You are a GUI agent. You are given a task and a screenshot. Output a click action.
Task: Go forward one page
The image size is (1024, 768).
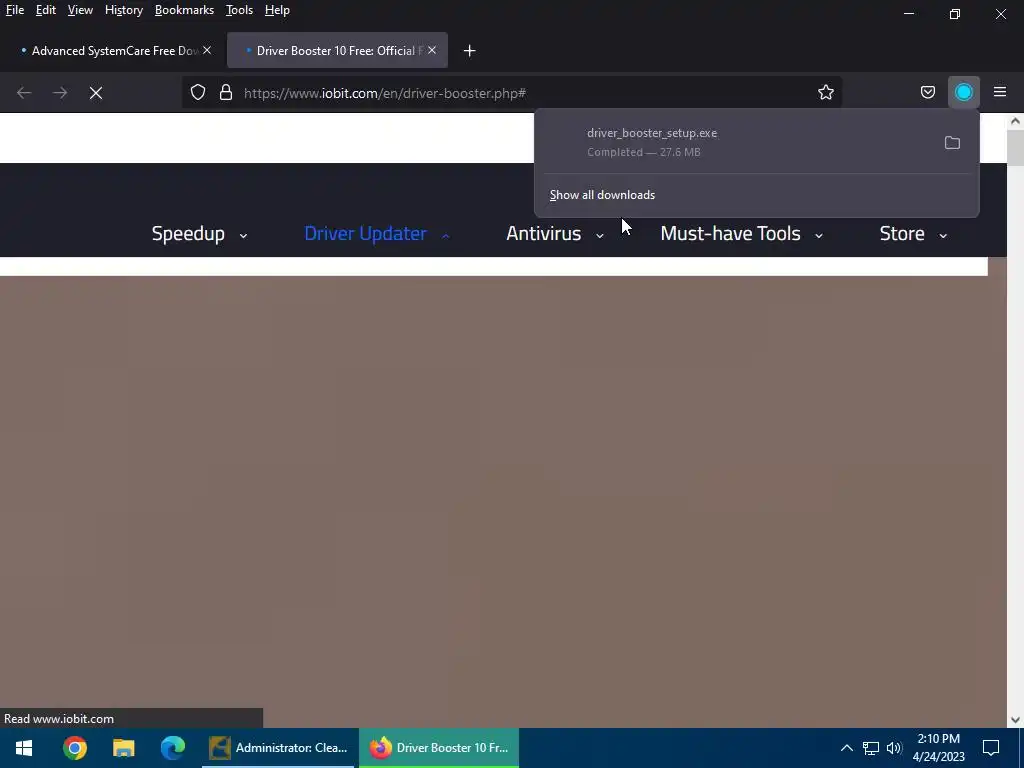60,93
